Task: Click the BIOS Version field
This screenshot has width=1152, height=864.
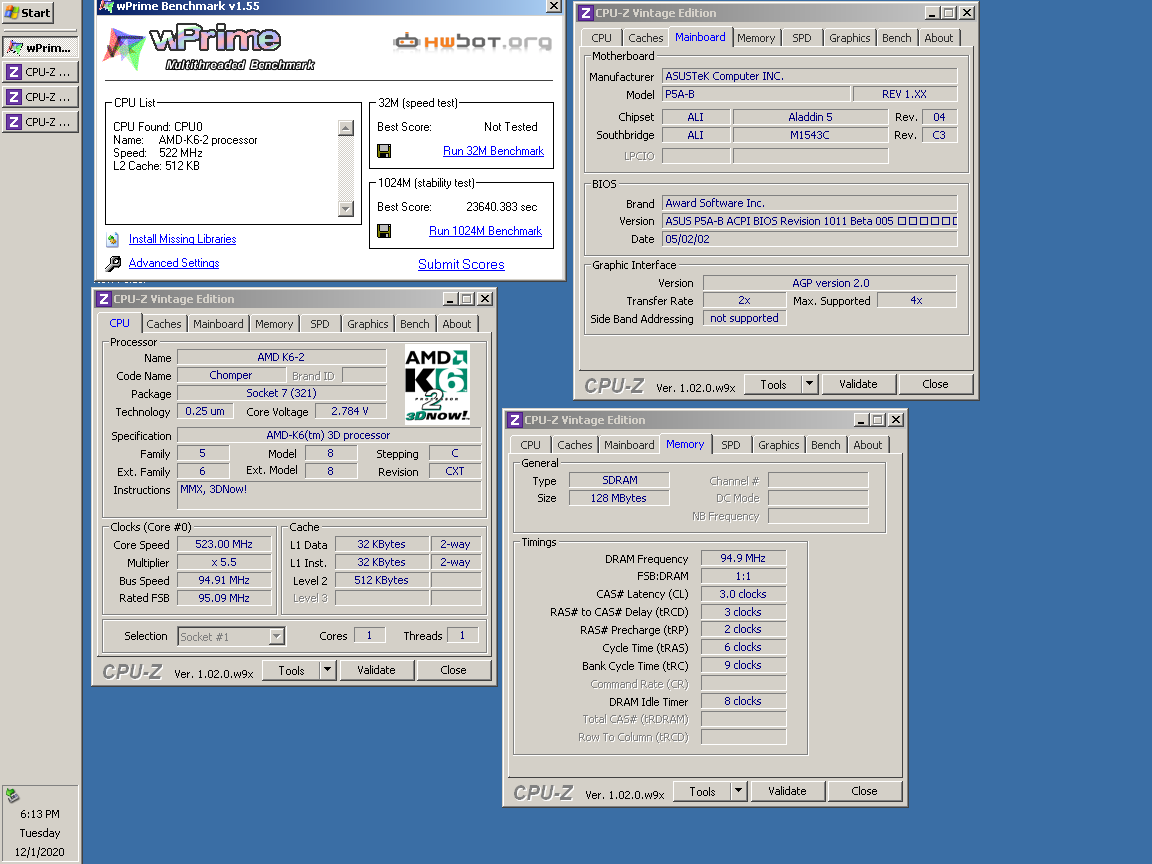Action: (x=810, y=221)
